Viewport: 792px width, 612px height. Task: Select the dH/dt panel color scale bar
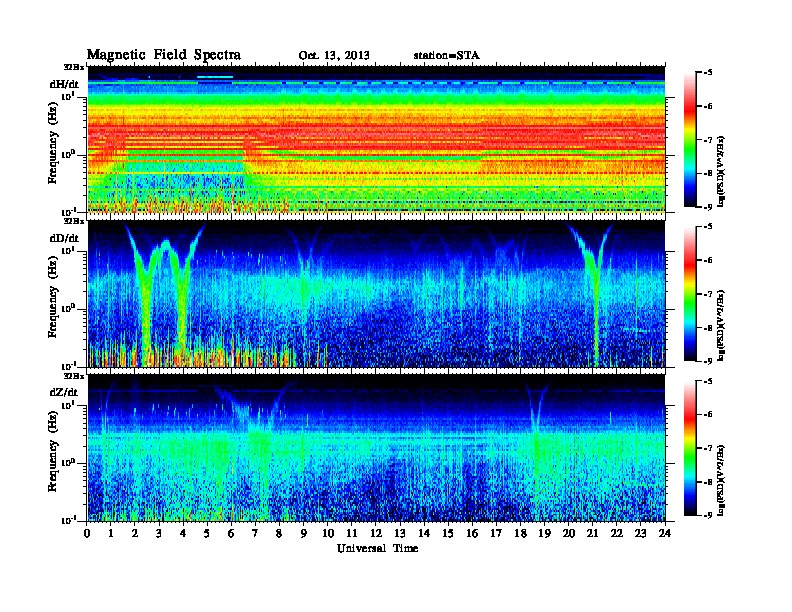[689, 140]
